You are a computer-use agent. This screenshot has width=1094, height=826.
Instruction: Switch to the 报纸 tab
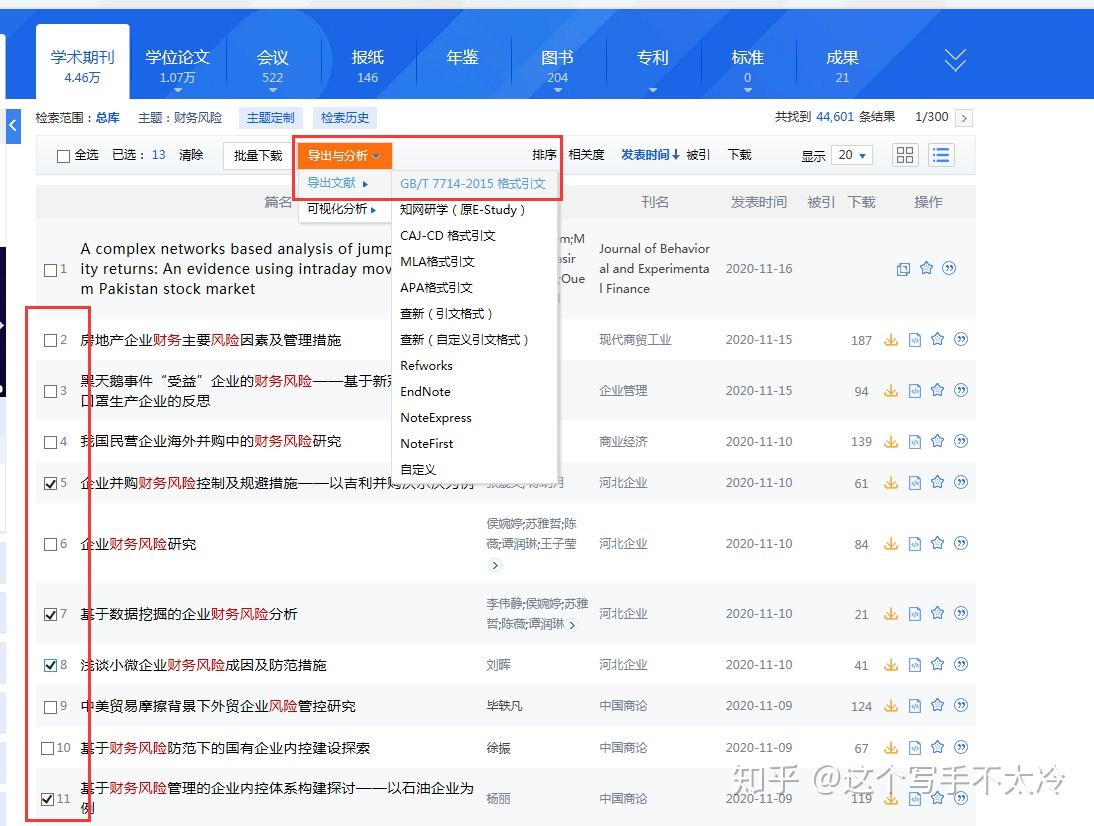(x=368, y=65)
